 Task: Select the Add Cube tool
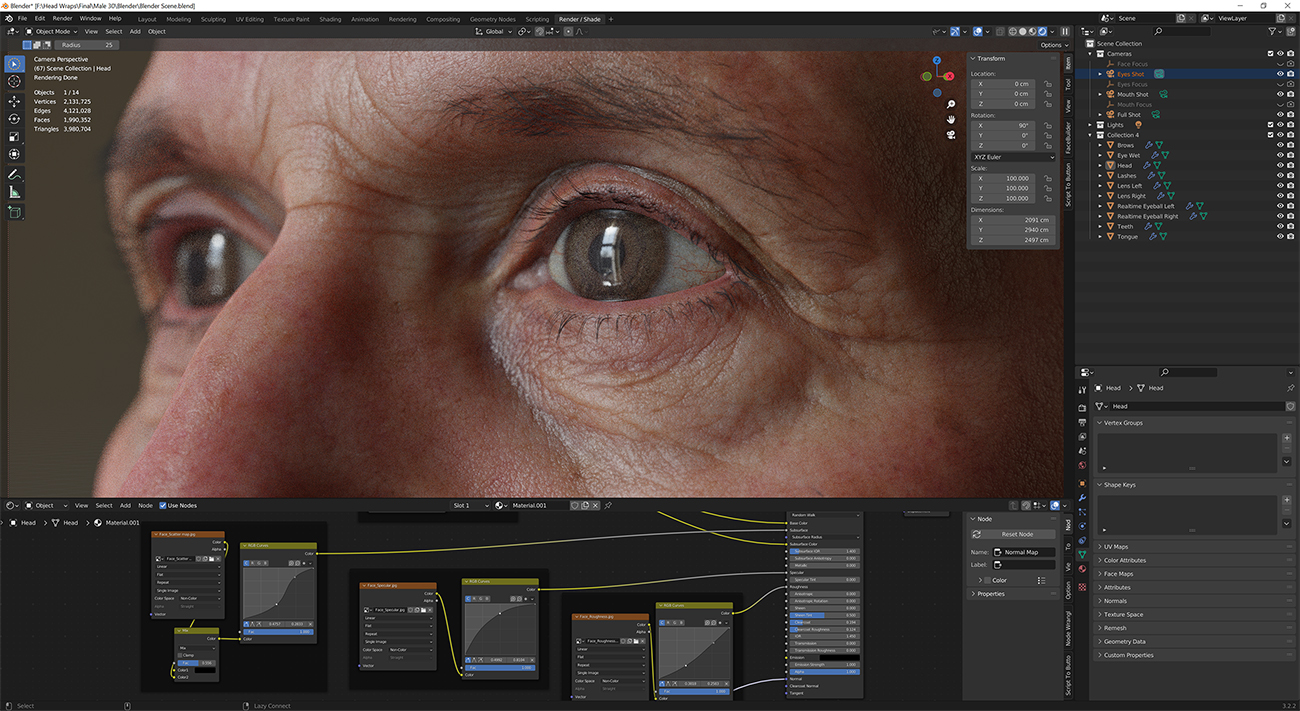click(14, 212)
